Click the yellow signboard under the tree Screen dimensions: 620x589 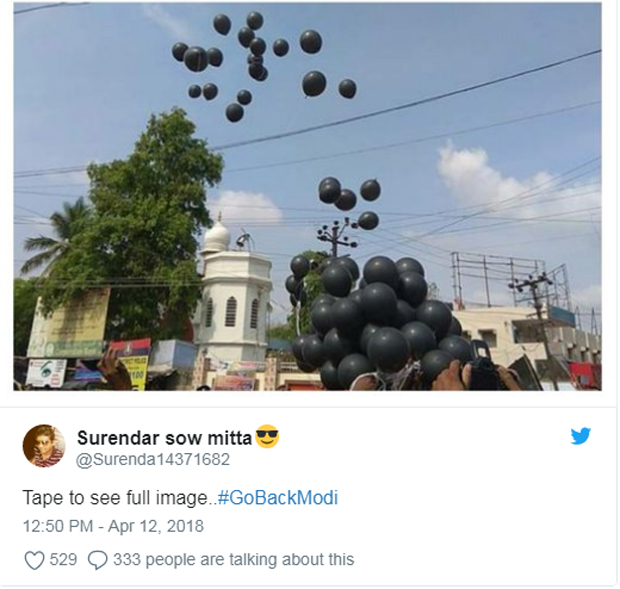tap(69, 322)
